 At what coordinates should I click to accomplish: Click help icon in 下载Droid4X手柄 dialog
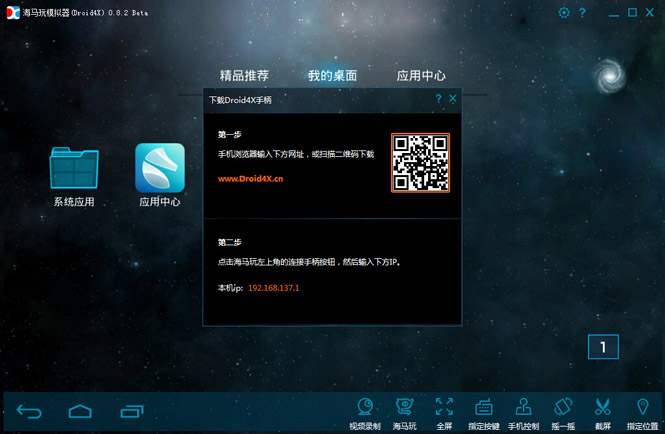point(439,99)
